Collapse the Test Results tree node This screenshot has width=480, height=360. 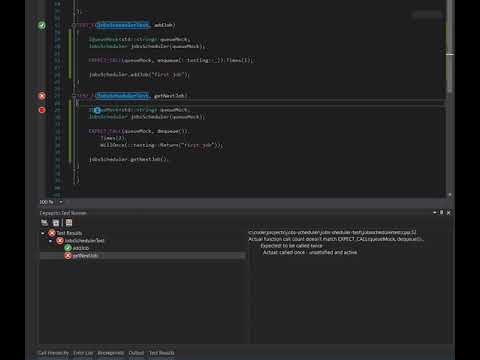[x=43, y=233]
